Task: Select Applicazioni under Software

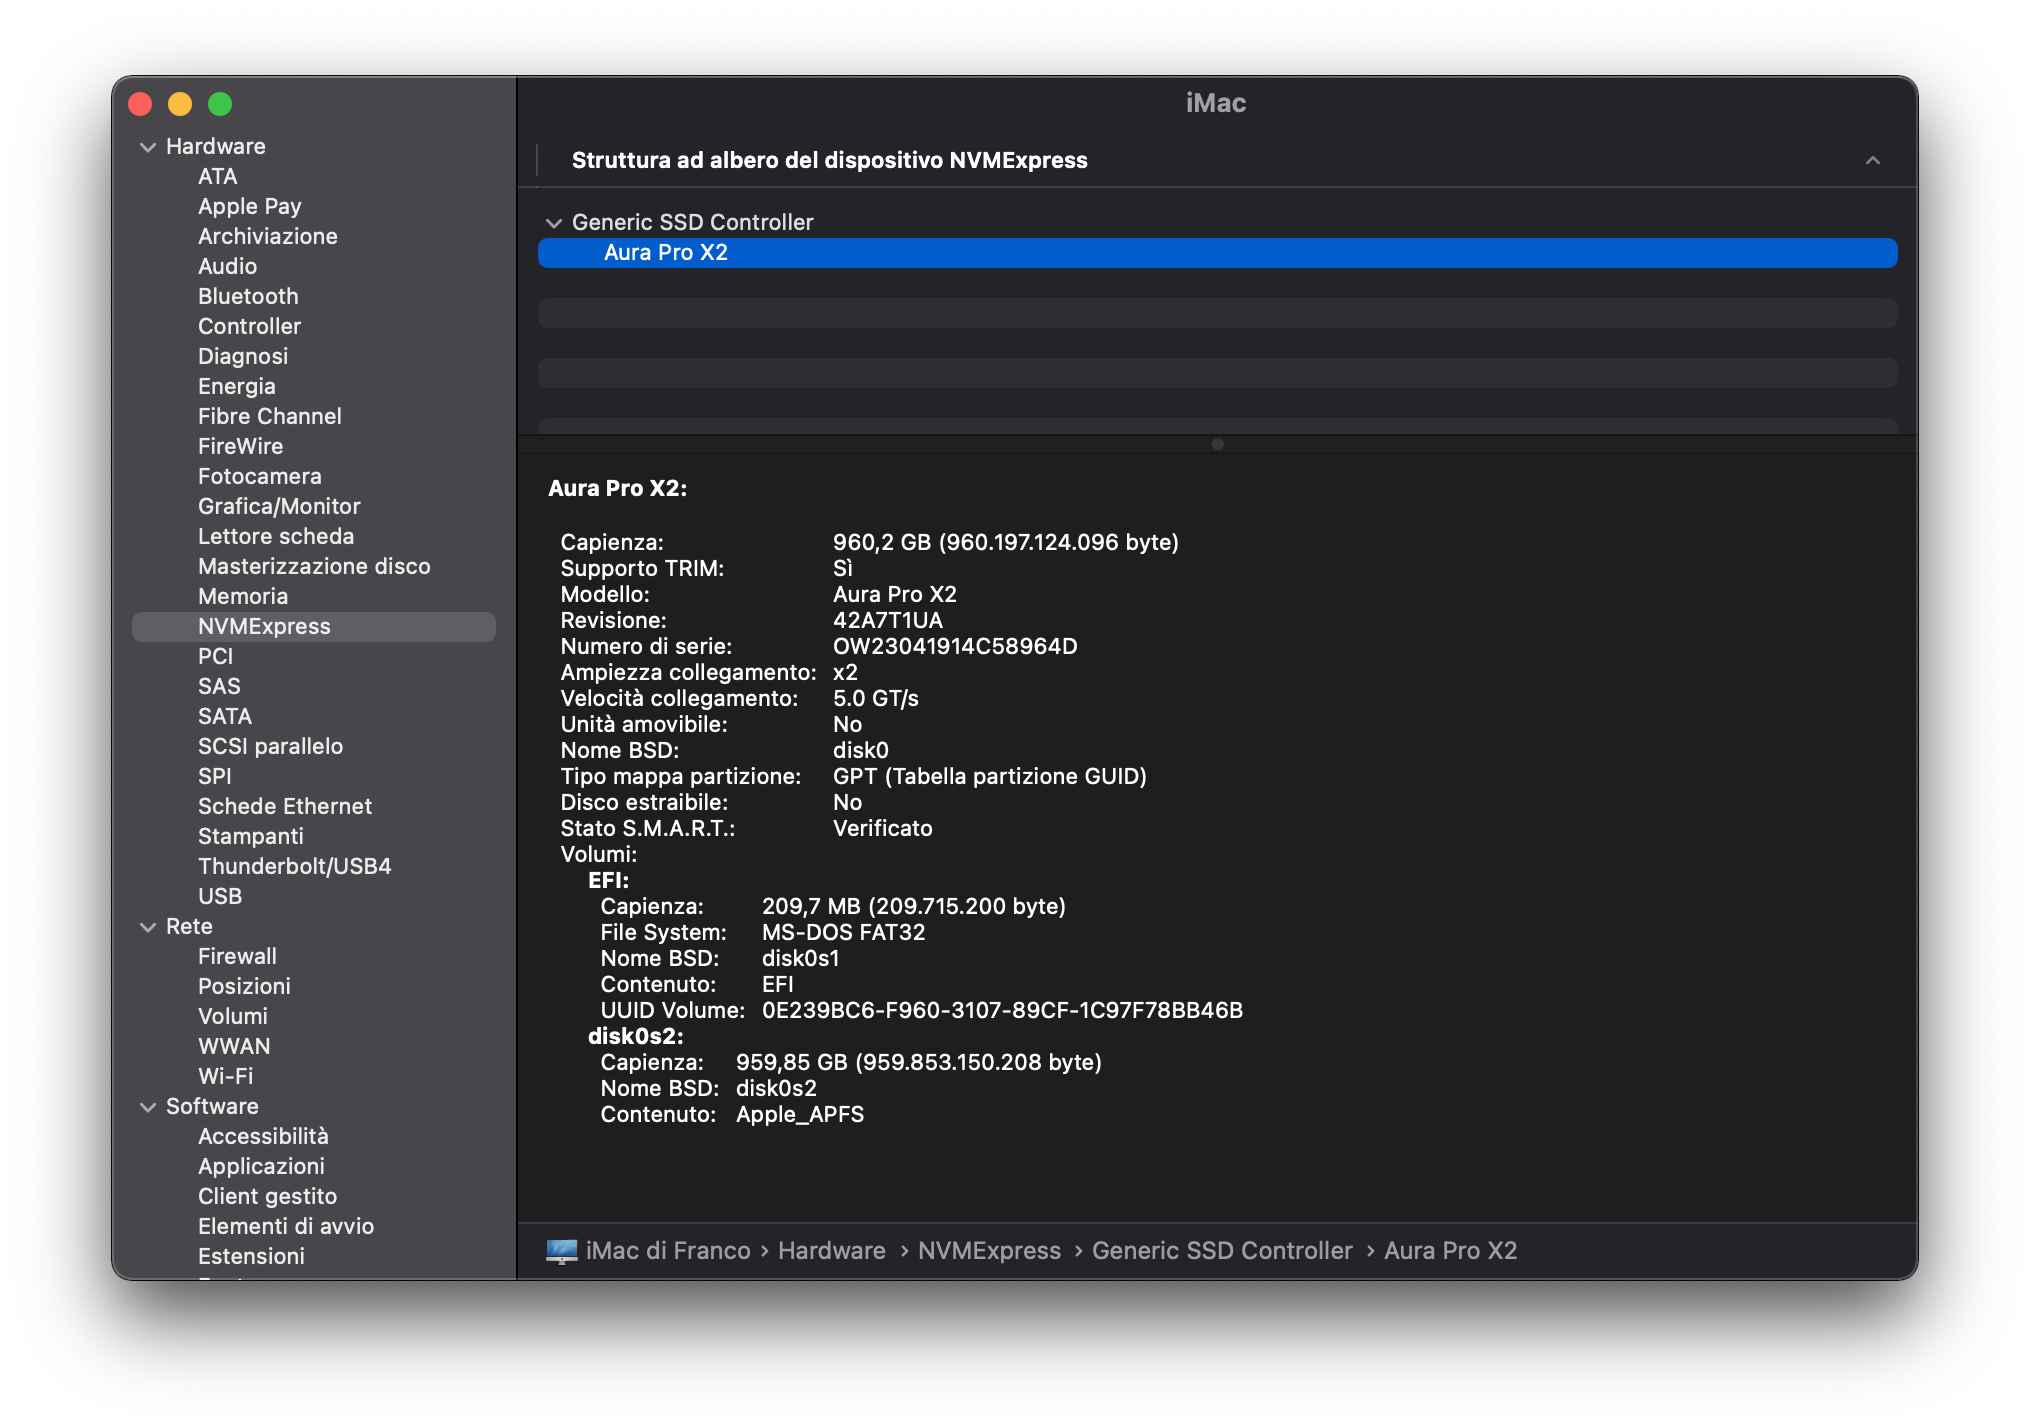Action: pos(262,1166)
